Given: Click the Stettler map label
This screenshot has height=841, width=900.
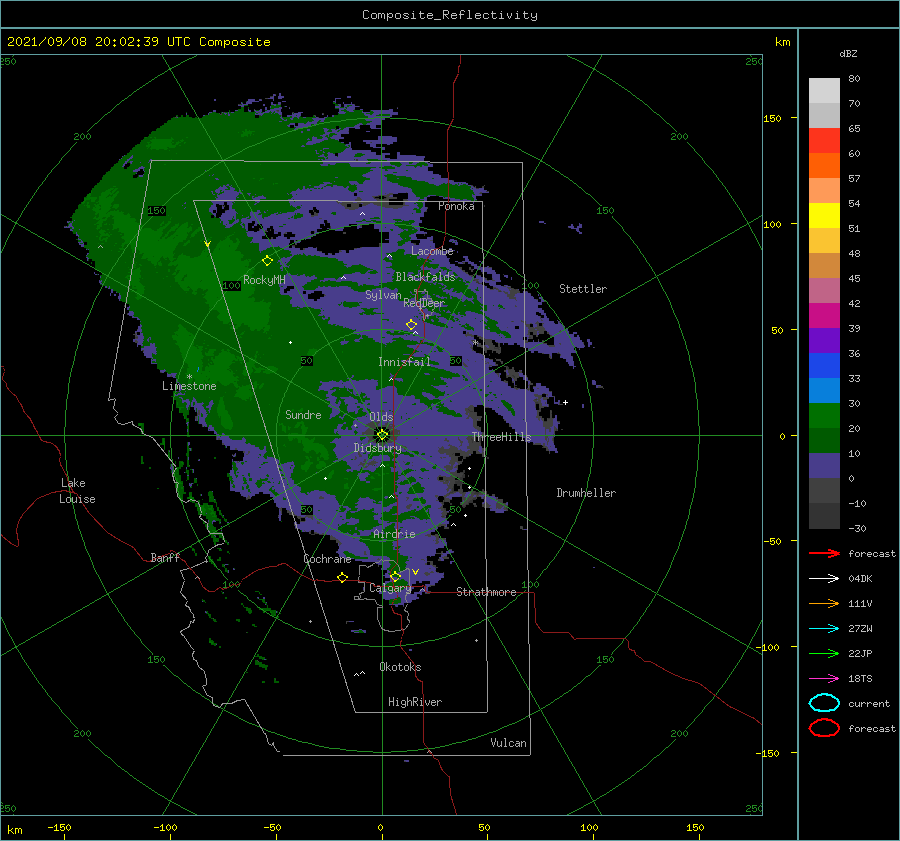Looking at the screenshot, I should [x=583, y=289].
